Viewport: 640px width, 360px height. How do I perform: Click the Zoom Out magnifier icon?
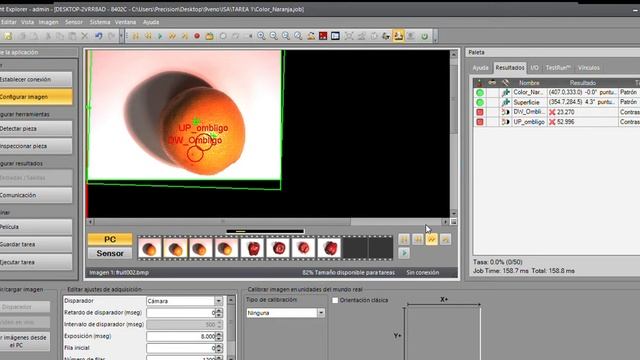[x=273, y=36]
